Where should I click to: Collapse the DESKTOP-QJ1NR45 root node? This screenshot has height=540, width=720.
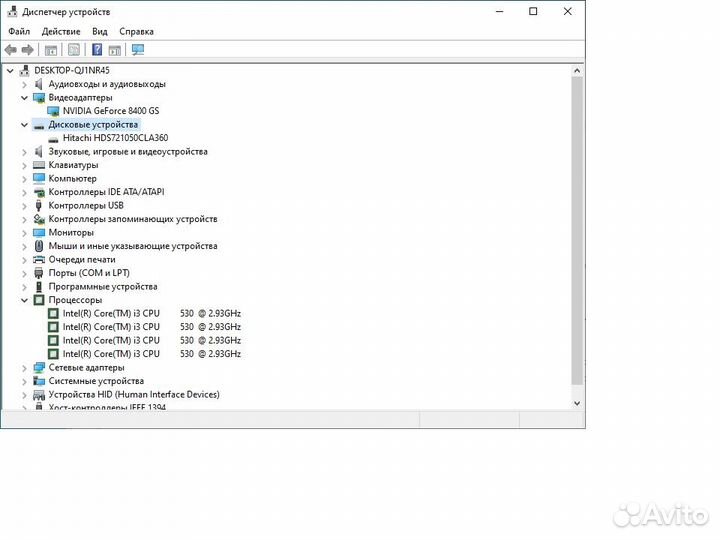(11, 71)
